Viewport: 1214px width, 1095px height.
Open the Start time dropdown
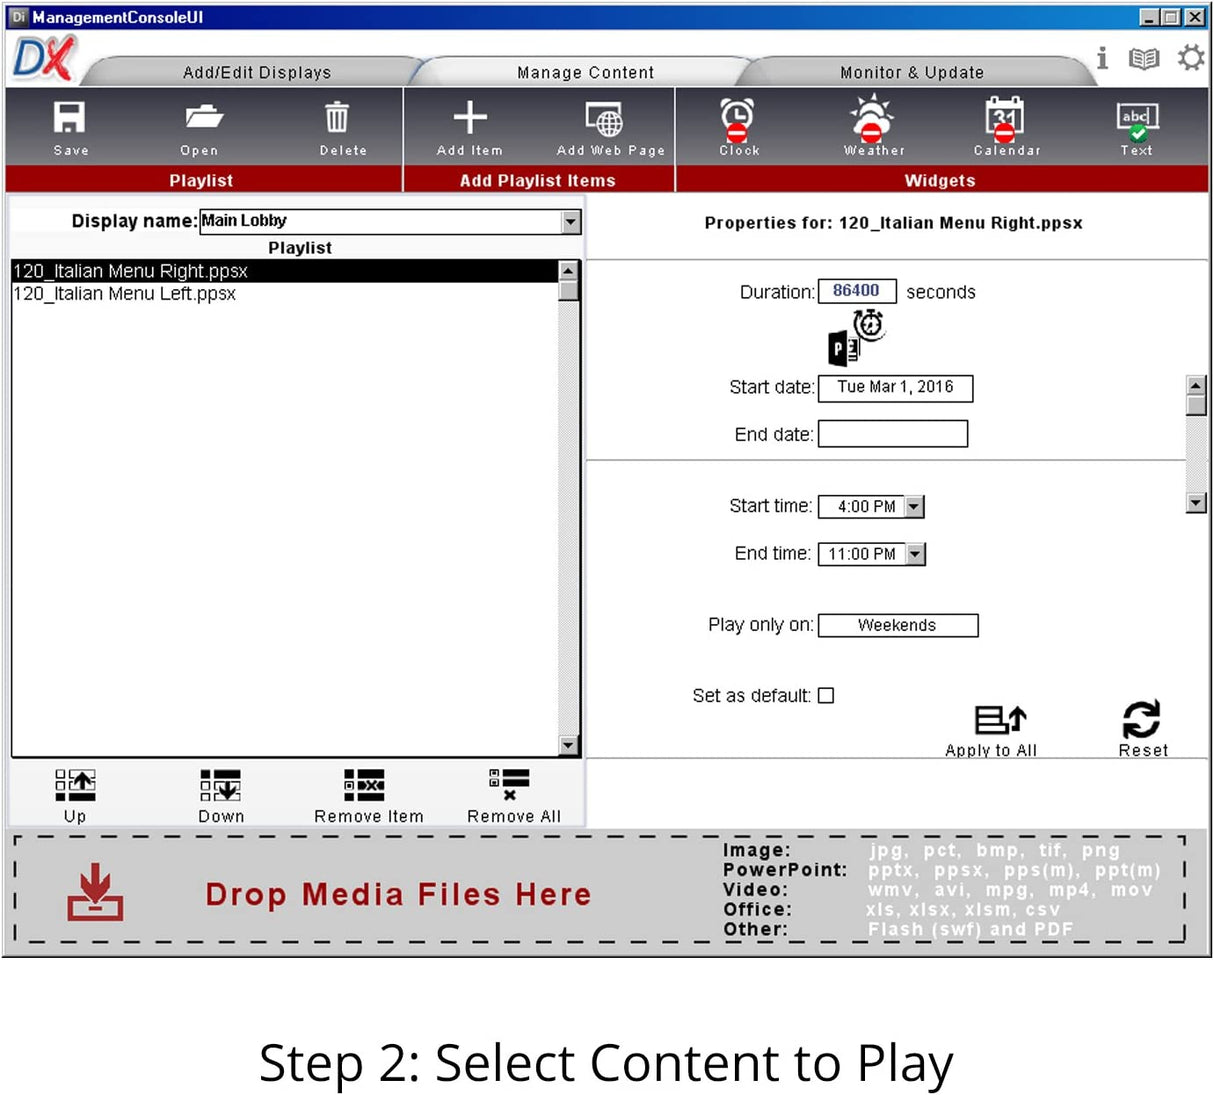pos(912,506)
